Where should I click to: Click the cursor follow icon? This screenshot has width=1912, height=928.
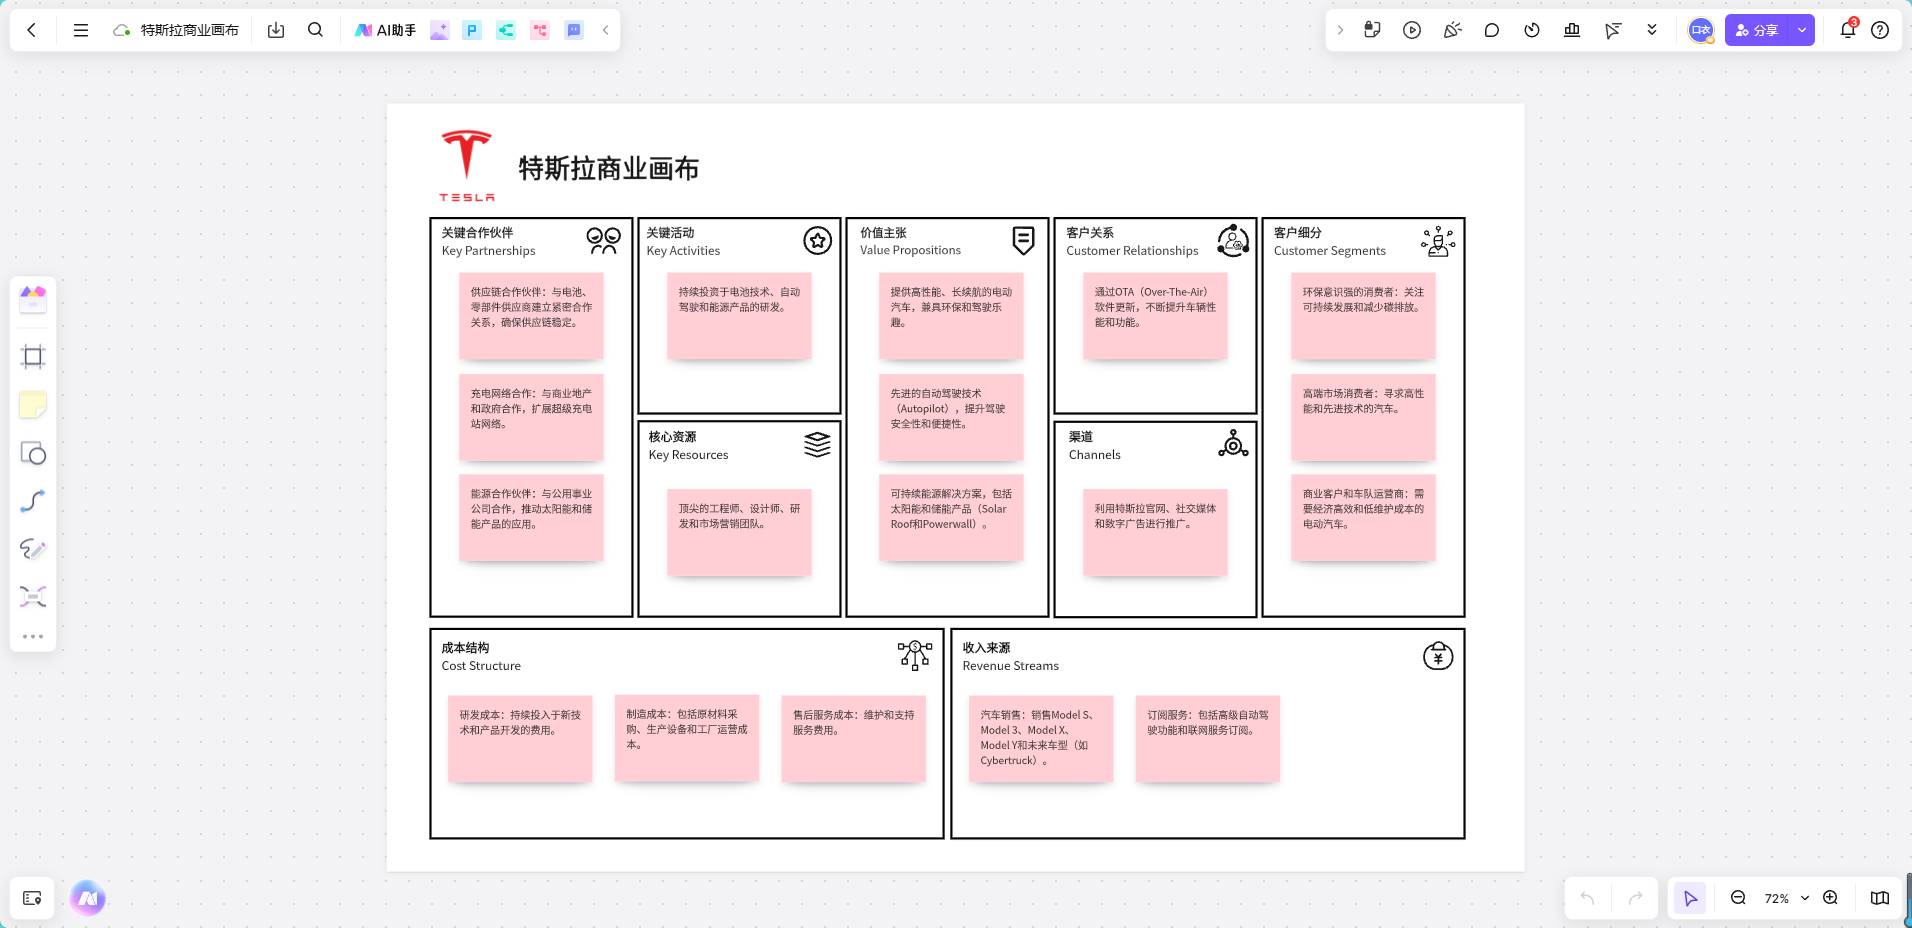(1612, 30)
